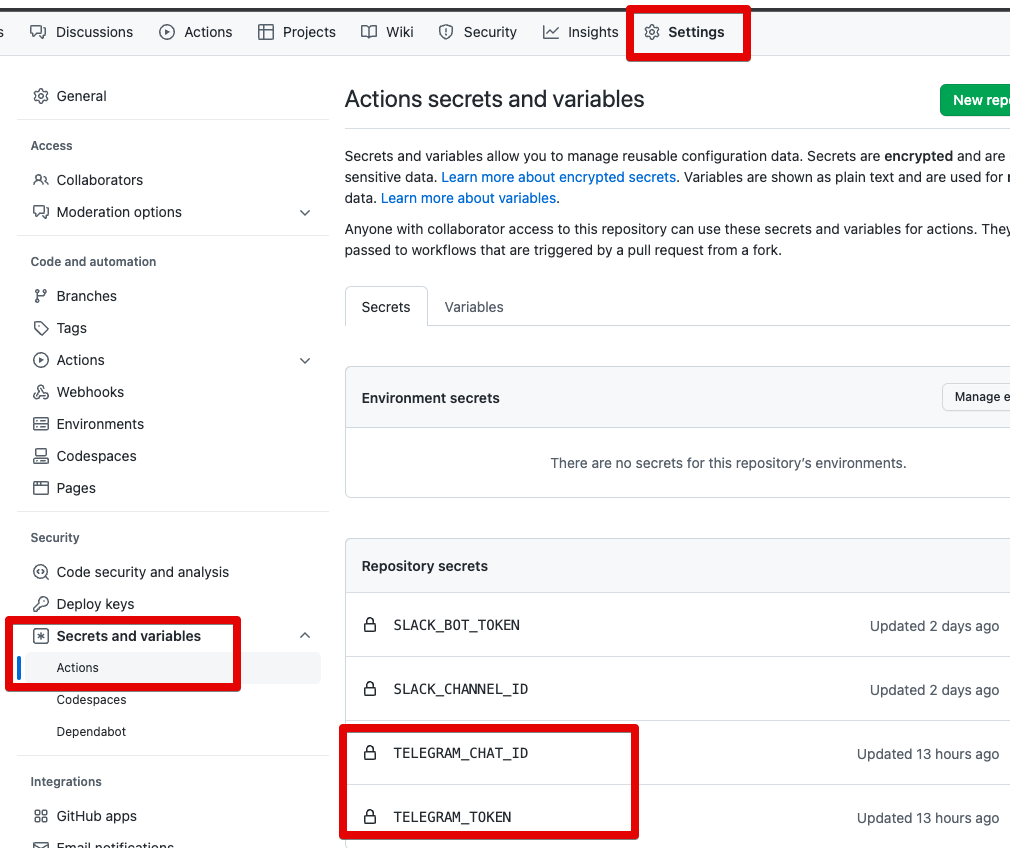Screen dimensions: 1010x848
Task: Click the Code security and analysis icon
Action: tap(41, 572)
